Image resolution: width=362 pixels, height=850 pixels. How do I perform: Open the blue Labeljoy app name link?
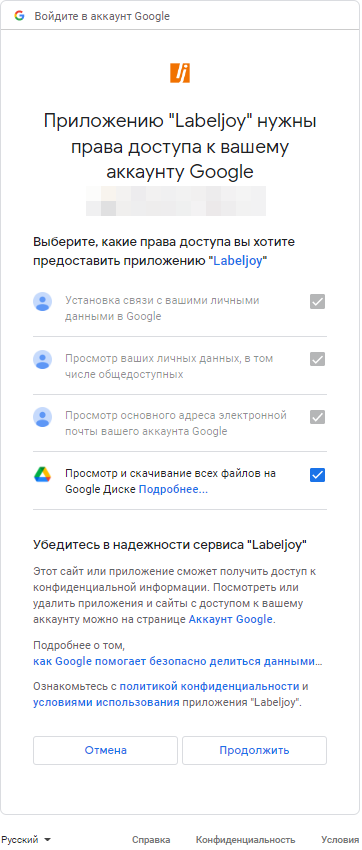(x=237, y=261)
